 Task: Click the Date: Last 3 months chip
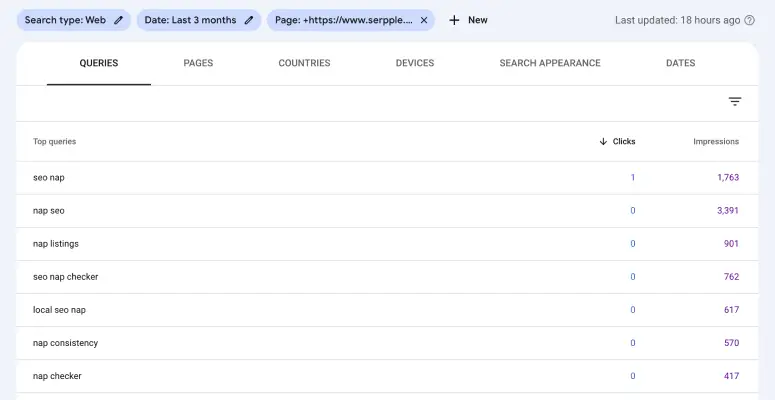199,20
